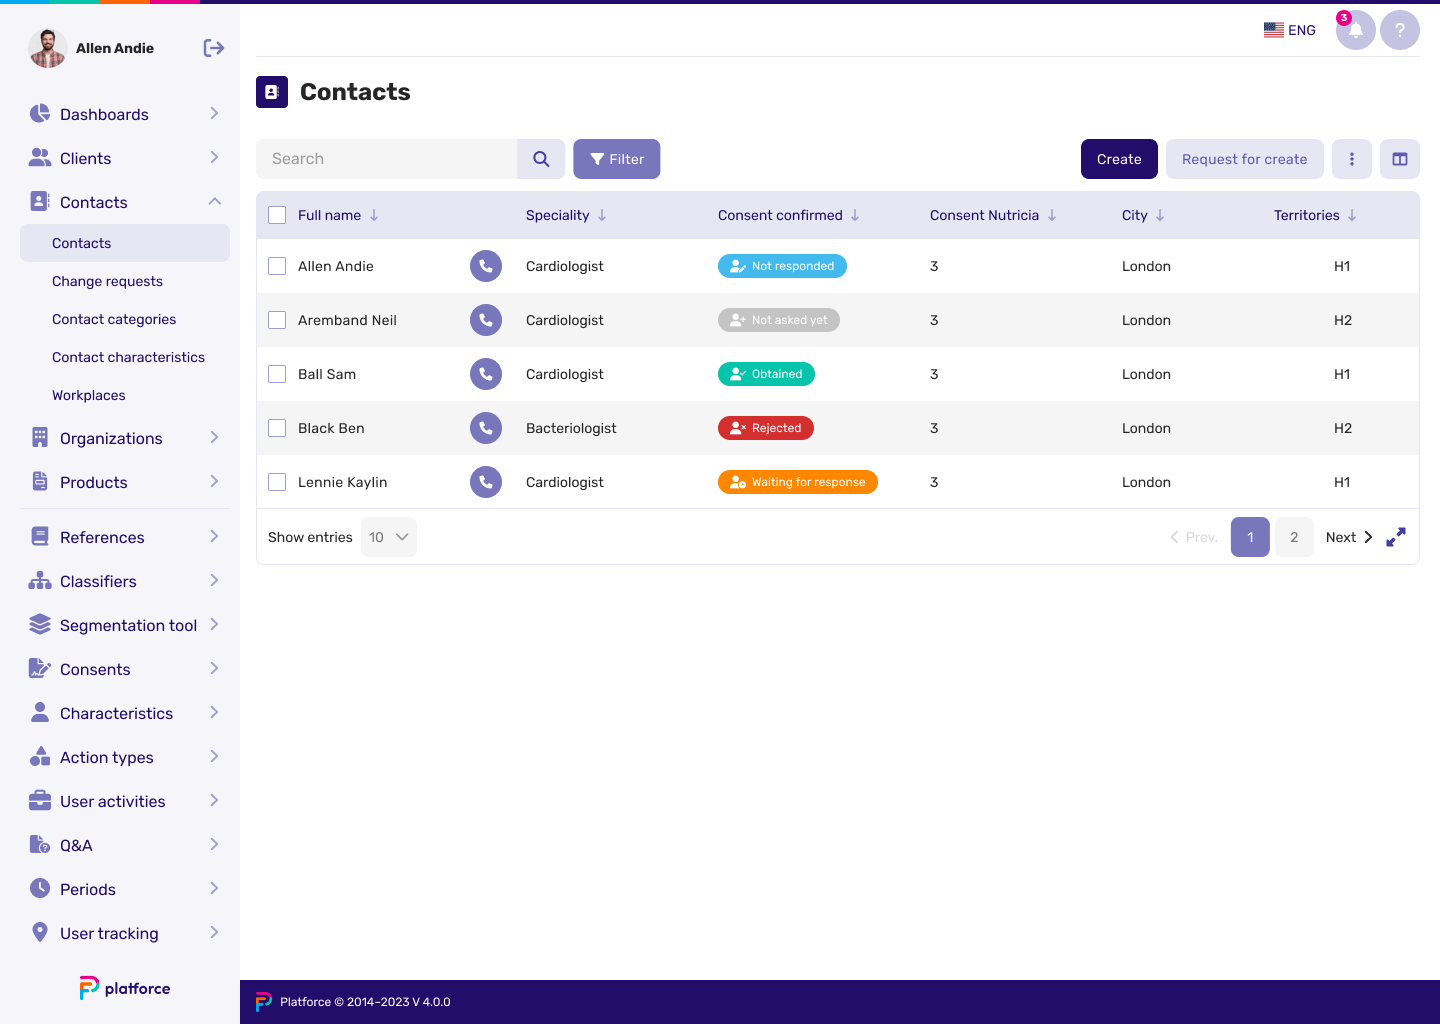The image size is (1440, 1024).
Task: Click the Obtained consent badge
Action: click(x=766, y=374)
